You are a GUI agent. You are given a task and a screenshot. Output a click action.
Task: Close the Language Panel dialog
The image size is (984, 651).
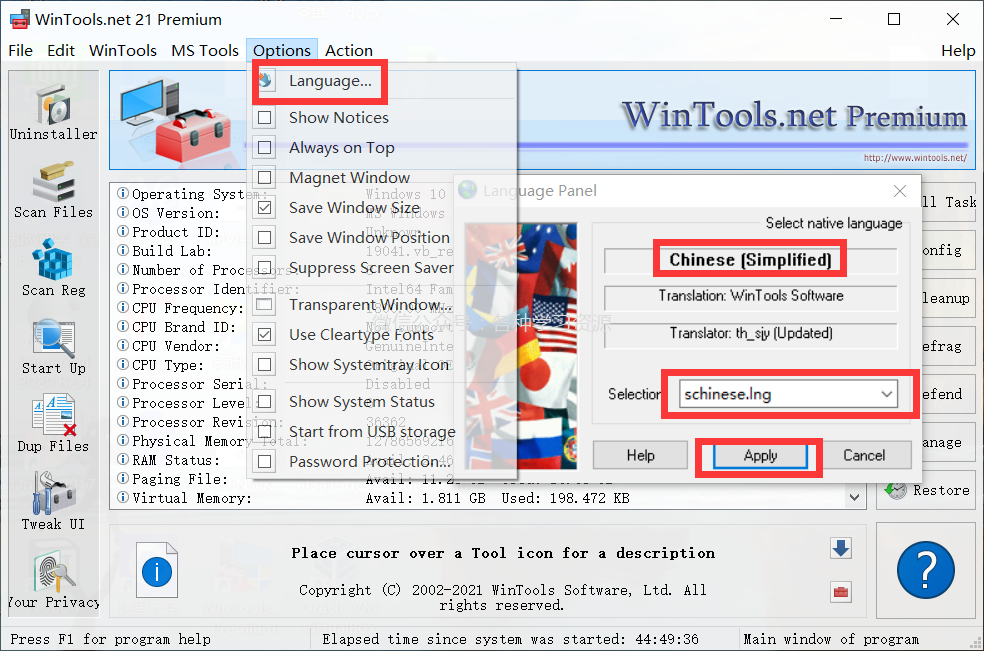(900, 191)
